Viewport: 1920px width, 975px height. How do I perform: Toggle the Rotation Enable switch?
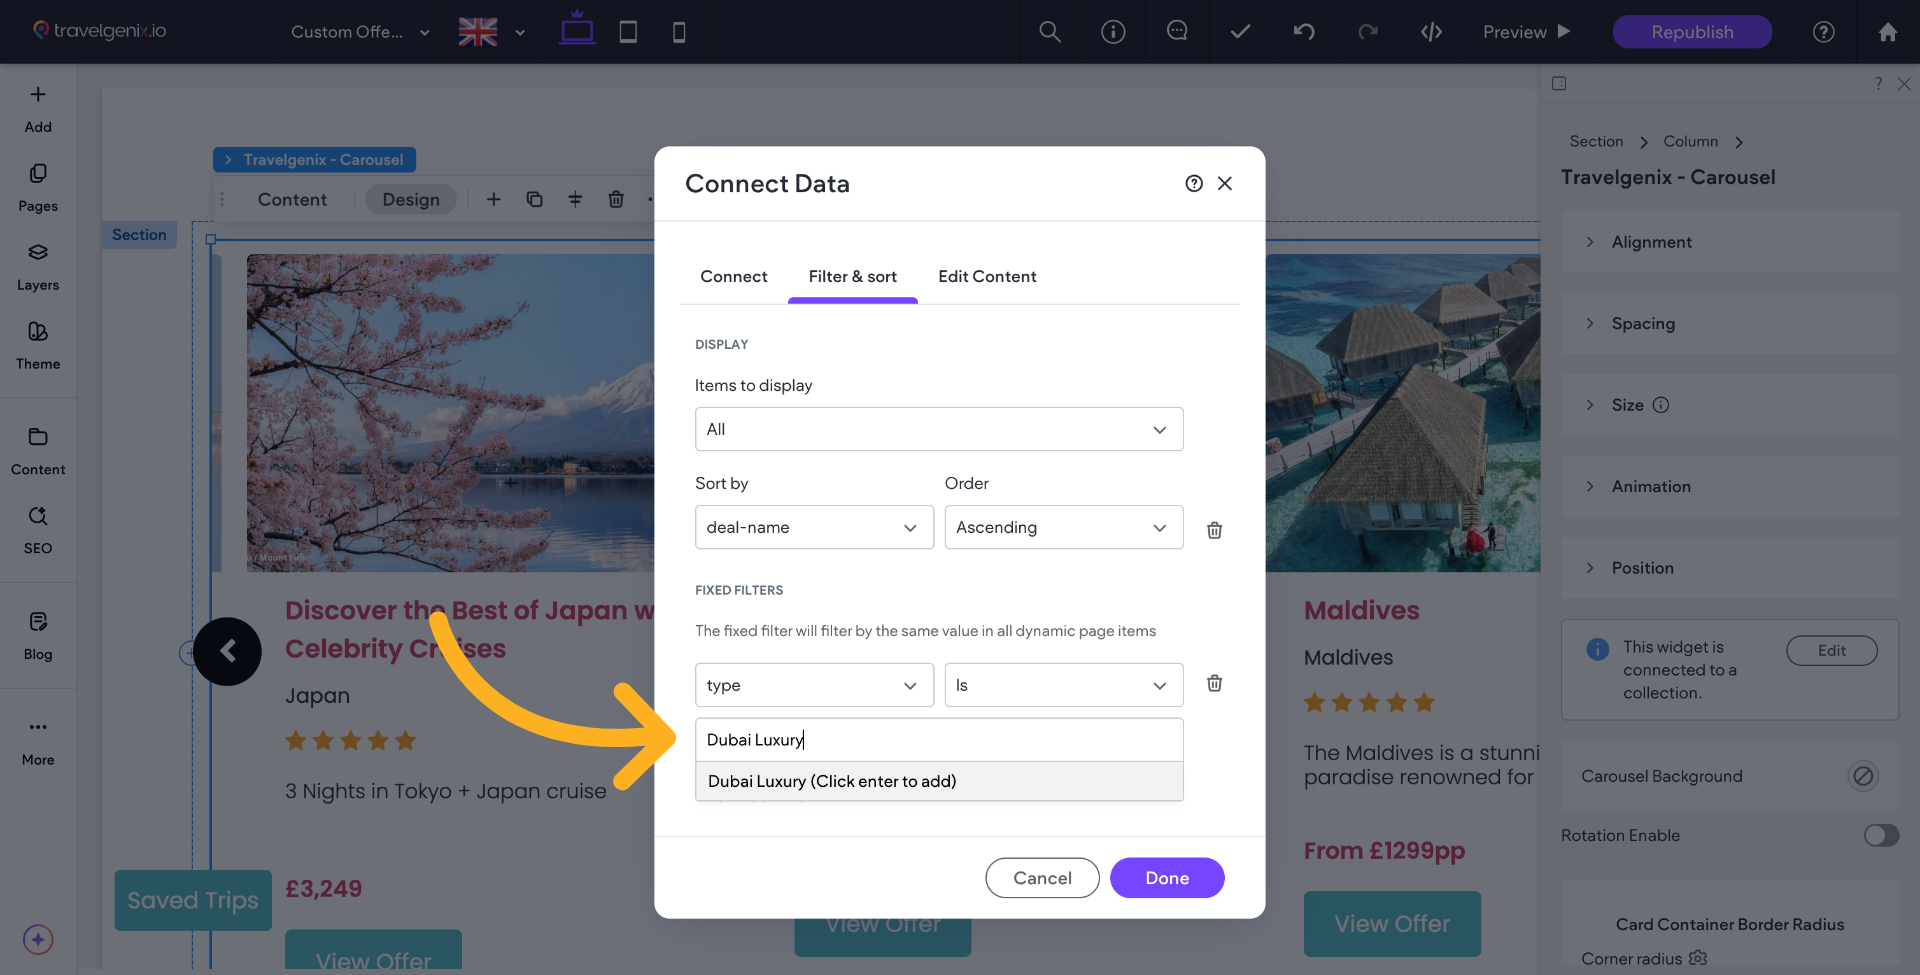coord(1880,835)
